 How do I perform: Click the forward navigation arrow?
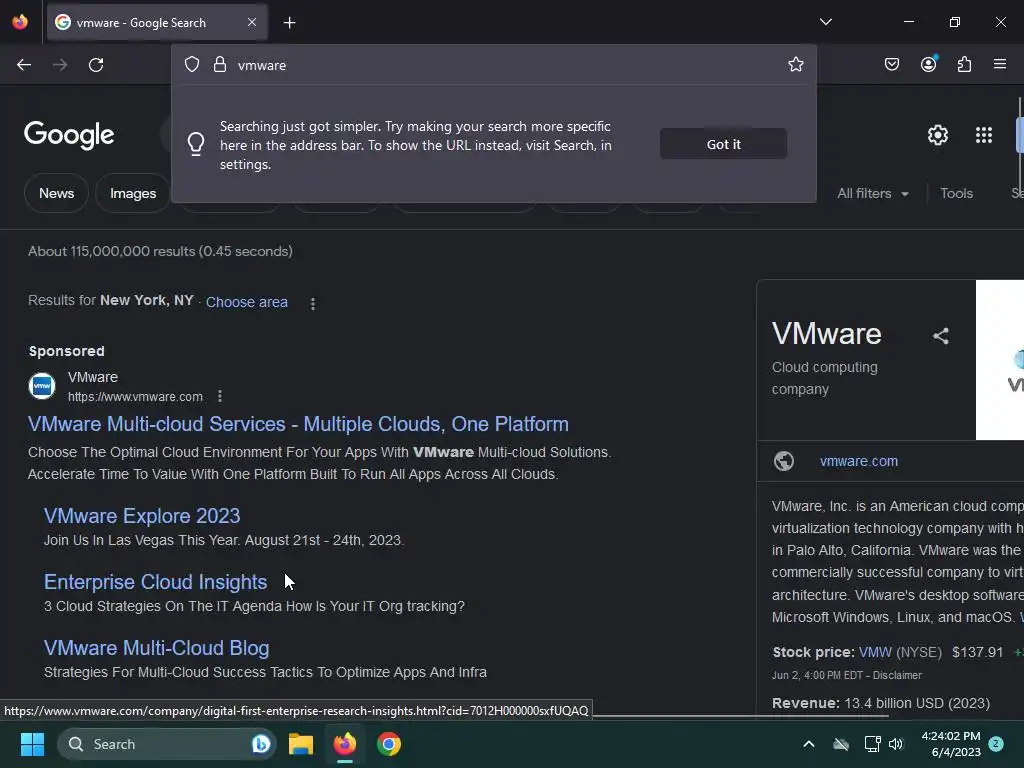pos(59,65)
